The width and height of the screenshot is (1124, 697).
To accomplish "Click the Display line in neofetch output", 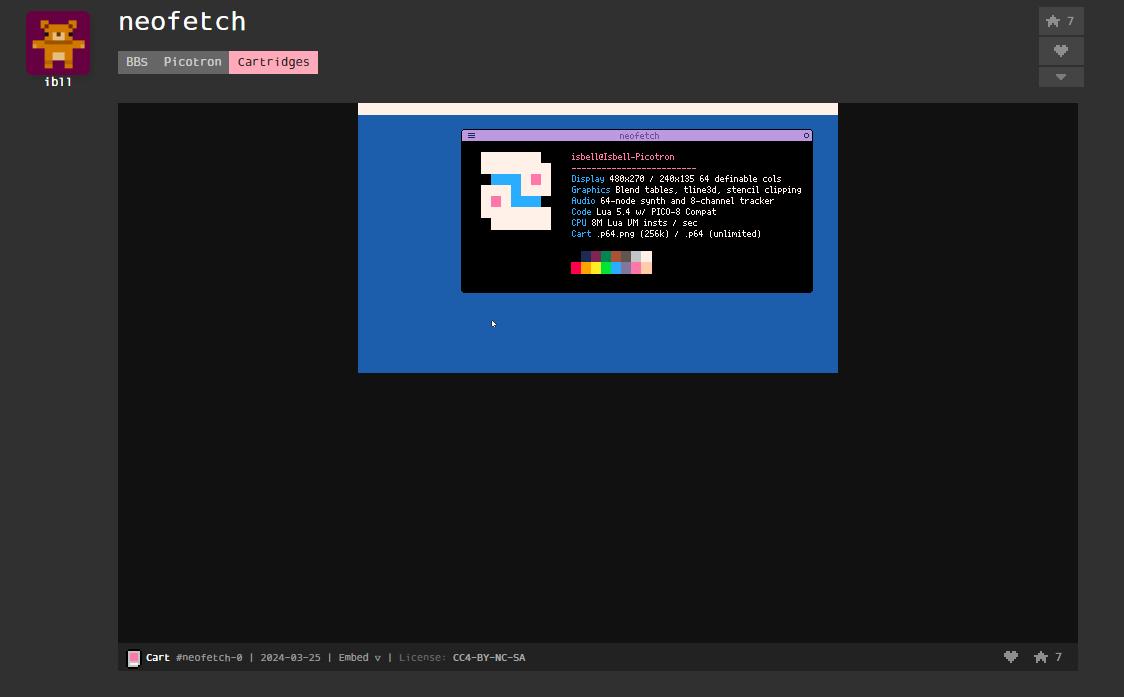I will pyautogui.click(x=676, y=179).
